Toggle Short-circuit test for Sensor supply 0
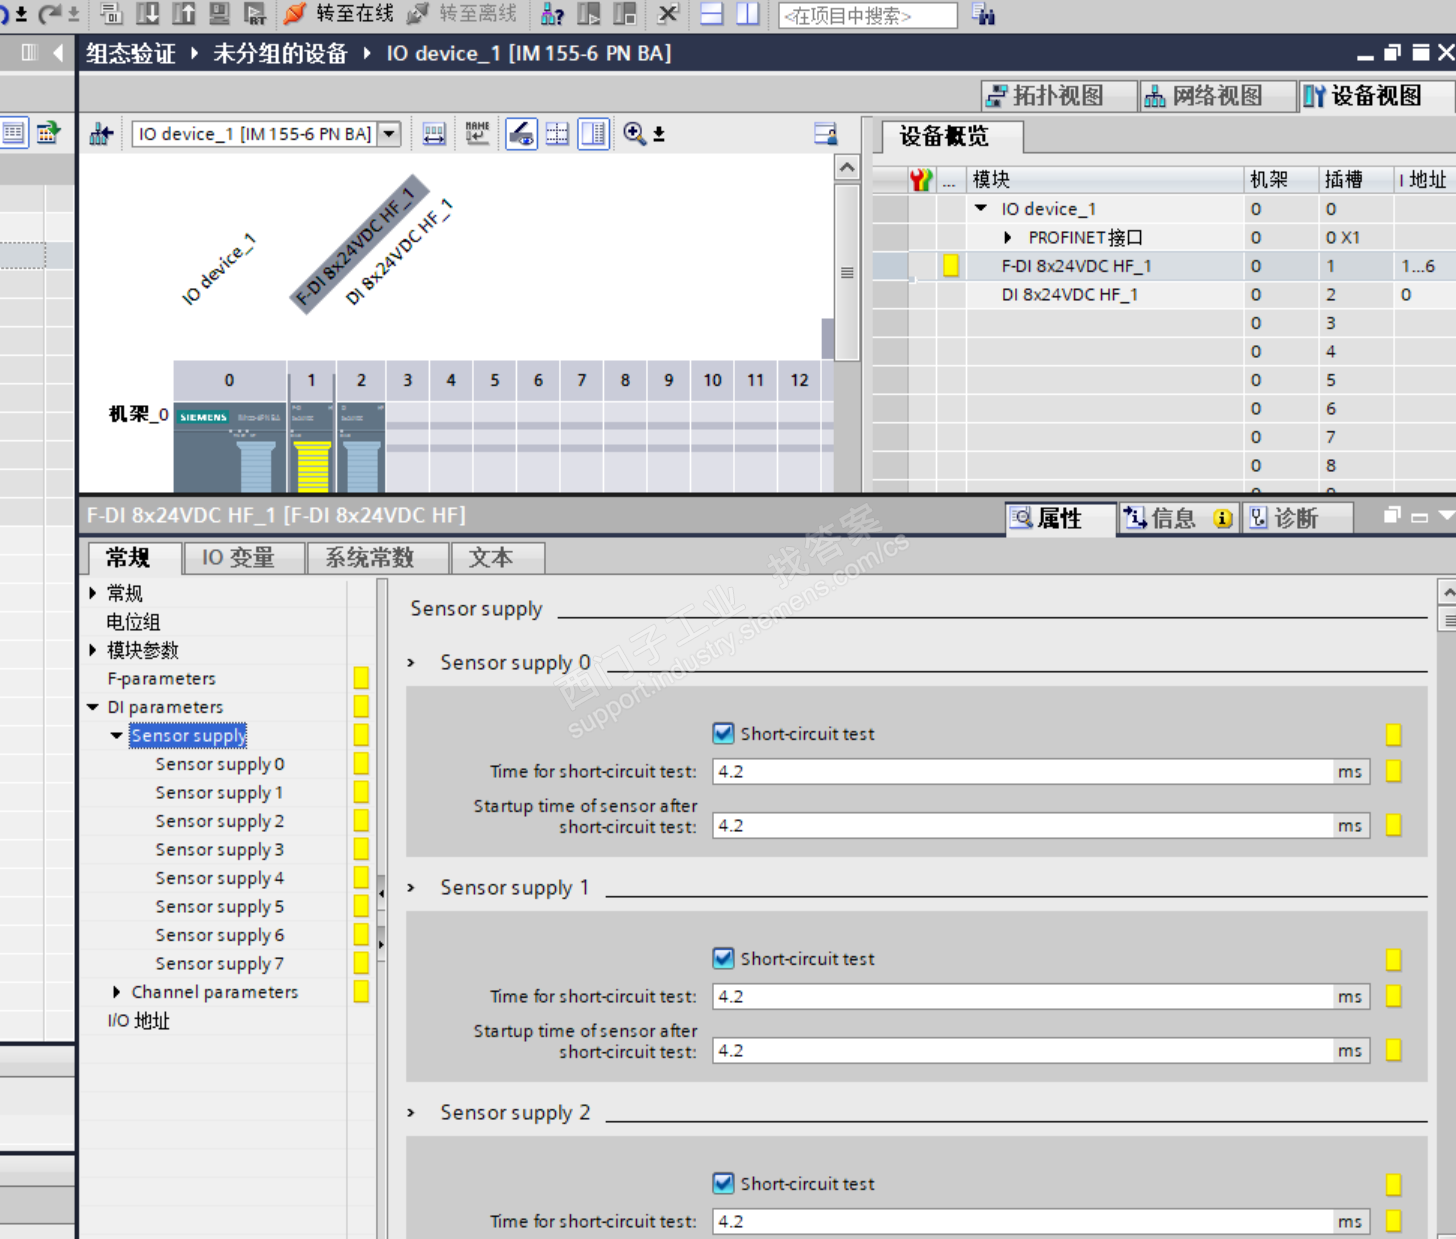The height and width of the screenshot is (1239, 1456). (x=724, y=734)
